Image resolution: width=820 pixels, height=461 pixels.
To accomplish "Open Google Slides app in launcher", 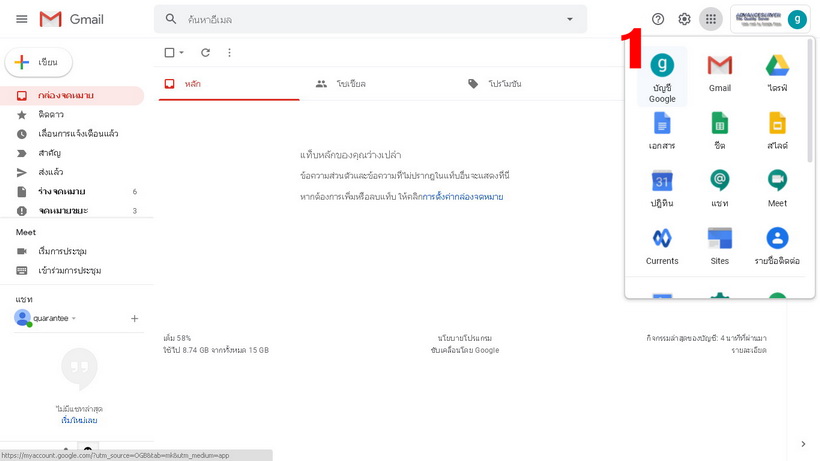I will pos(777,131).
